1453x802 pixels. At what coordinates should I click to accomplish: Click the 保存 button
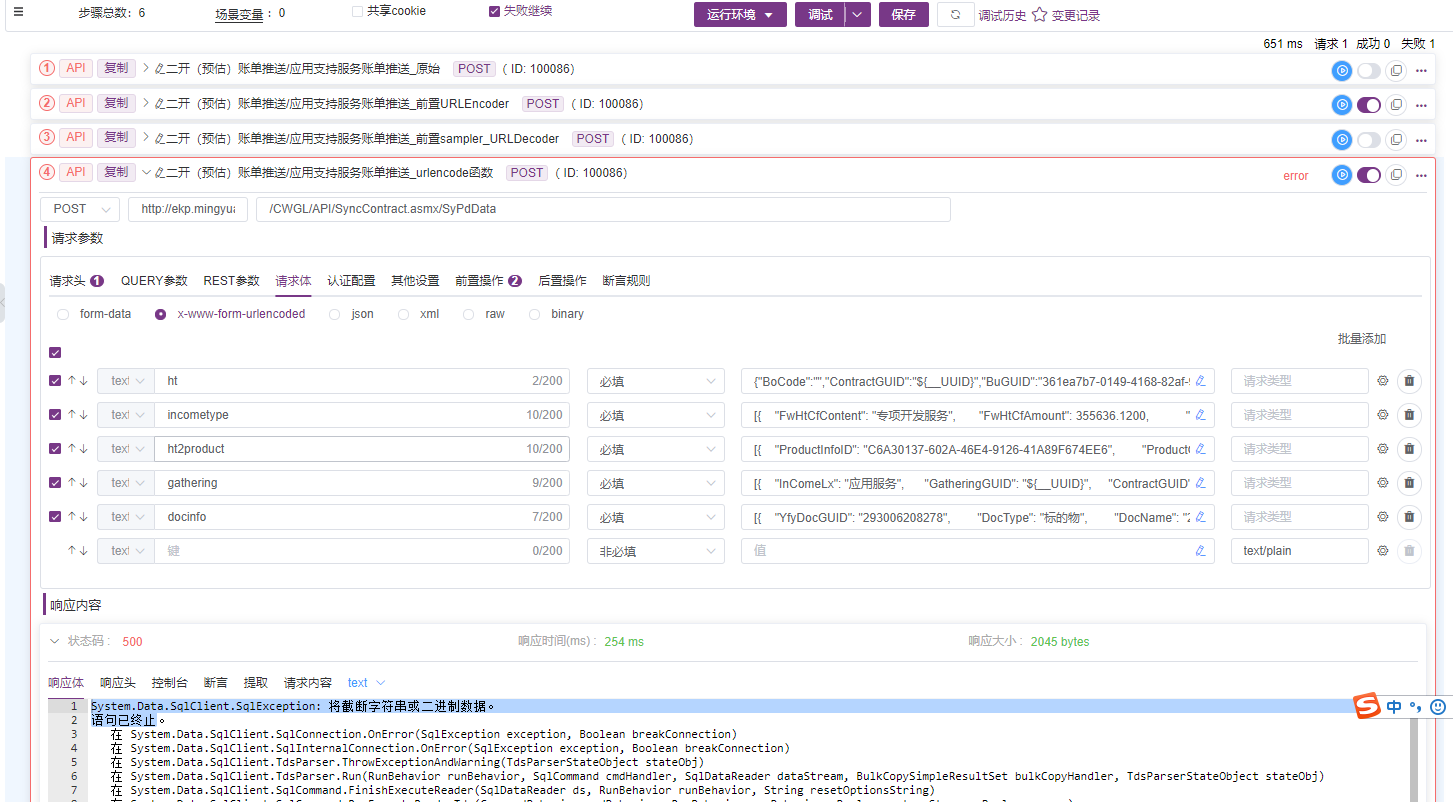click(904, 15)
